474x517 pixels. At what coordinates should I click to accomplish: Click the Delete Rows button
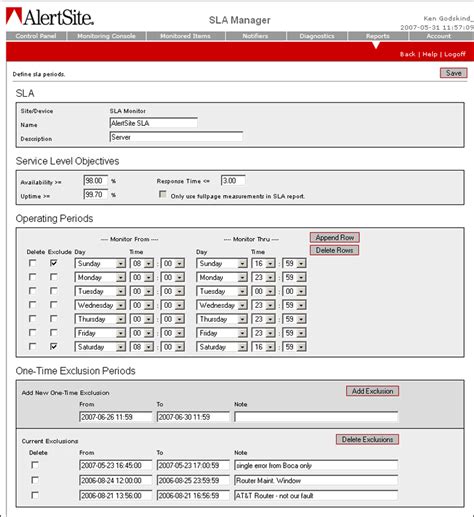tap(334, 250)
